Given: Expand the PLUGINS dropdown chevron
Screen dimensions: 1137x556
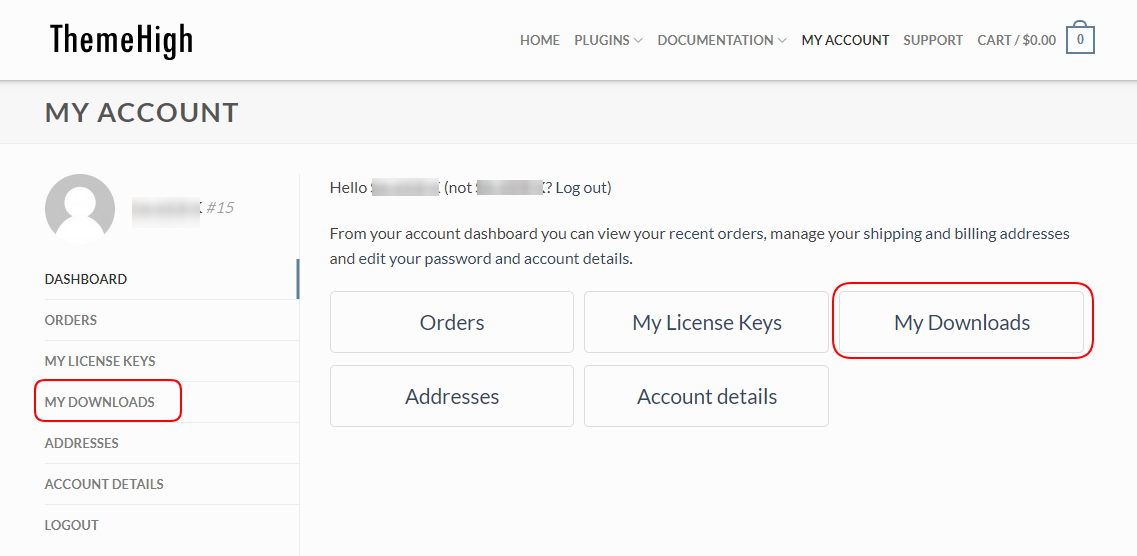Looking at the screenshot, I should point(638,41).
